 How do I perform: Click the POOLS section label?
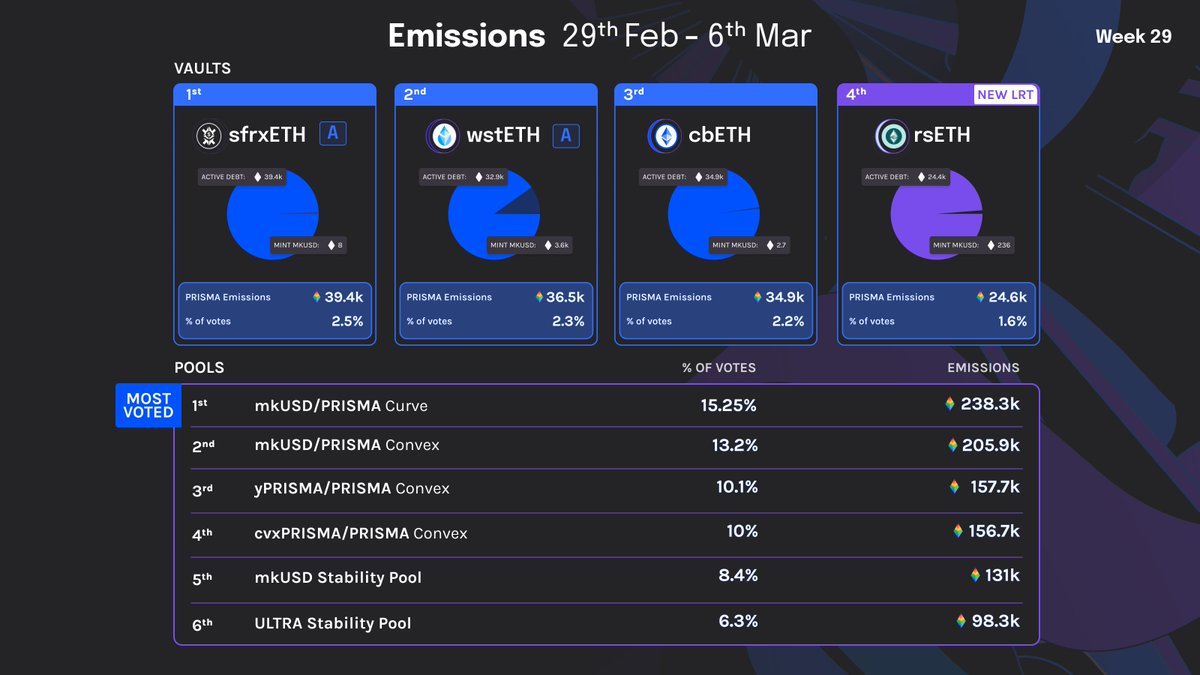[199, 367]
